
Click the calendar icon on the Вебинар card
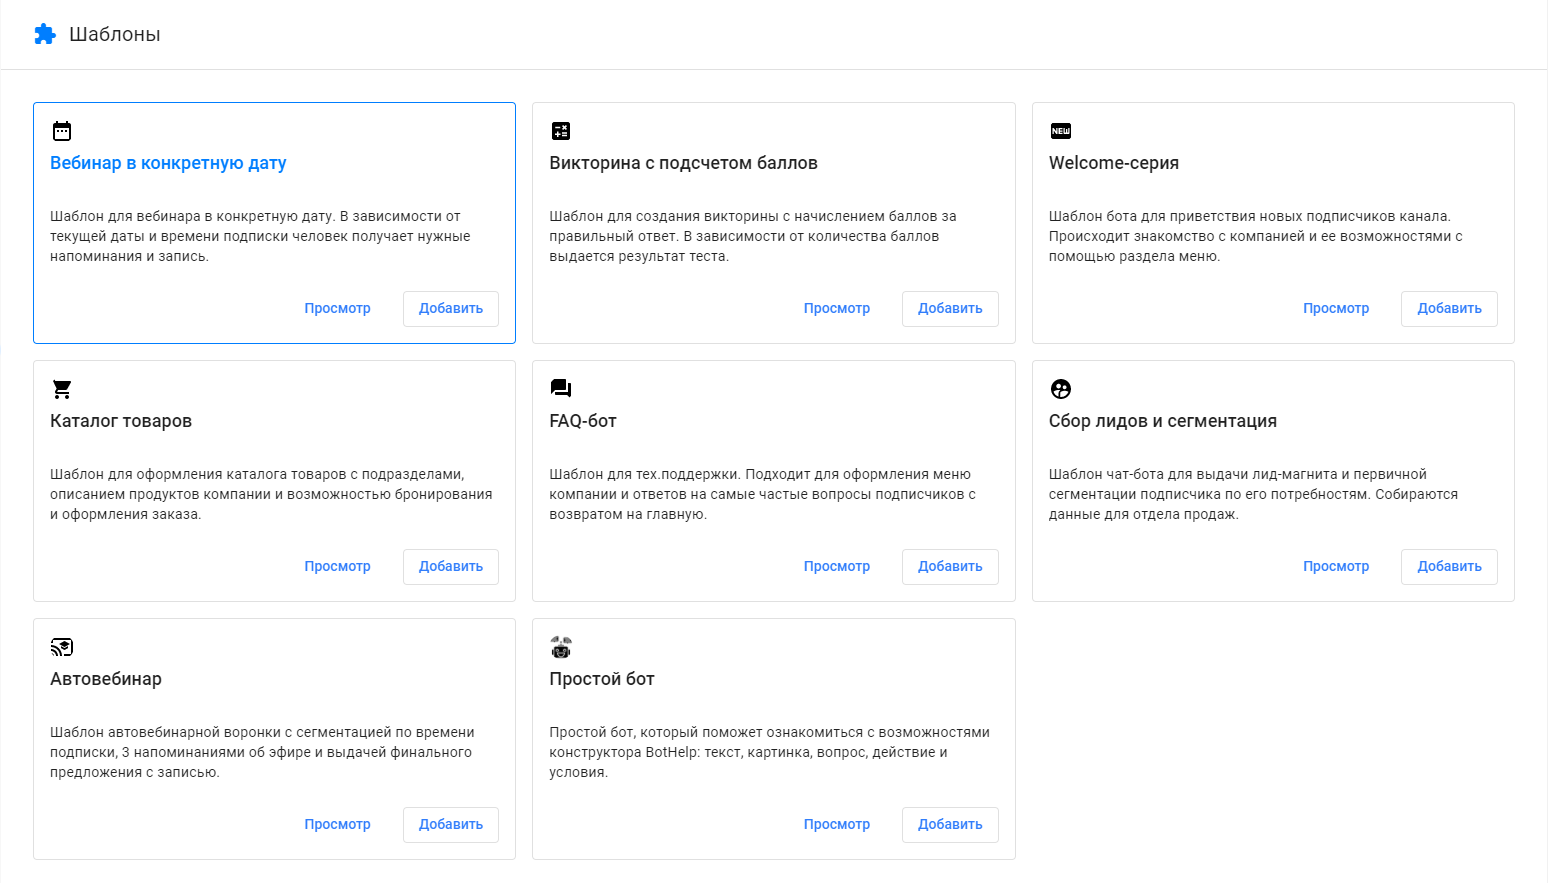[x=62, y=131]
